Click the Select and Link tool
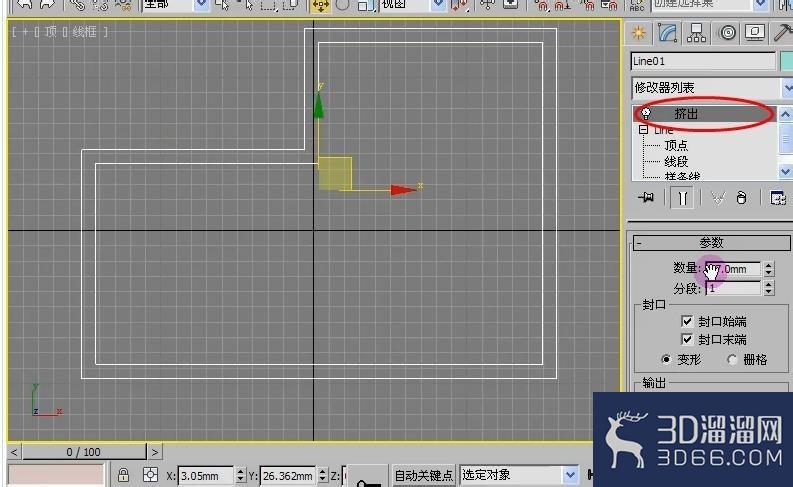The width and height of the screenshot is (793, 487). pyautogui.click(x=76, y=5)
